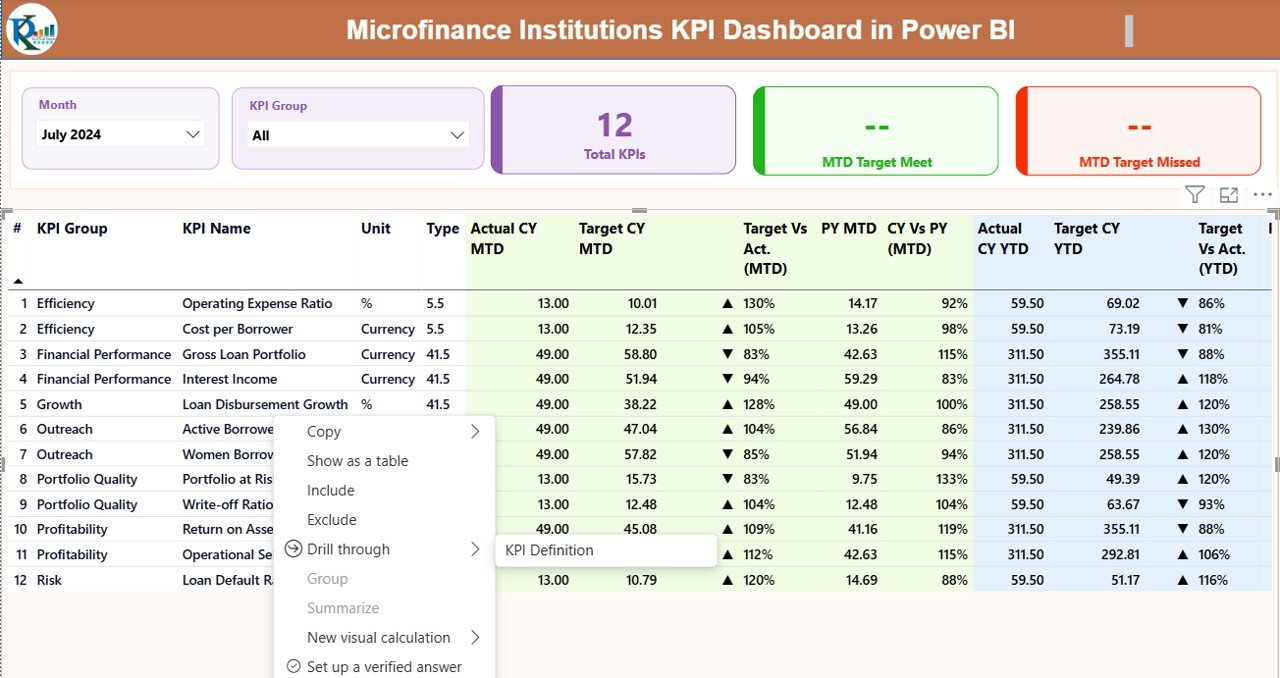Image resolution: width=1280 pixels, height=678 pixels.
Task: Expand the New visual calculation submenu
Action: (477, 637)
